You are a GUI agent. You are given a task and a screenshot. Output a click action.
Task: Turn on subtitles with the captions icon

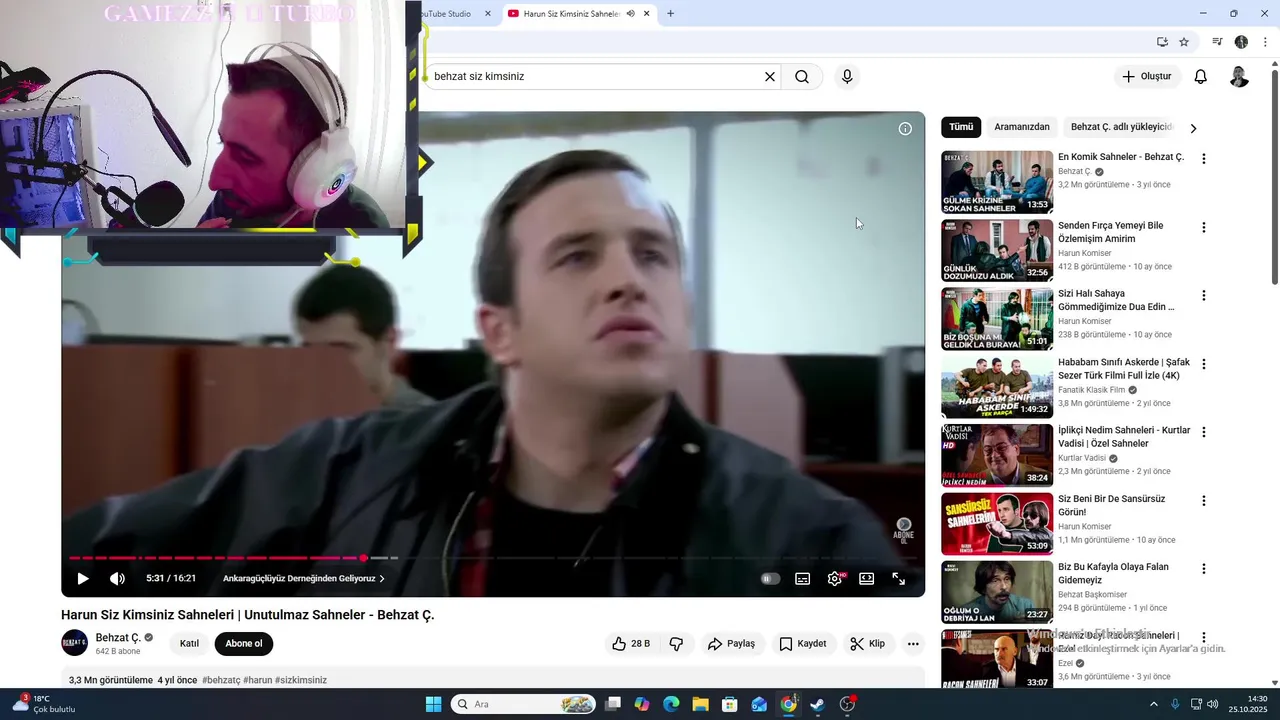click(802, 578)
